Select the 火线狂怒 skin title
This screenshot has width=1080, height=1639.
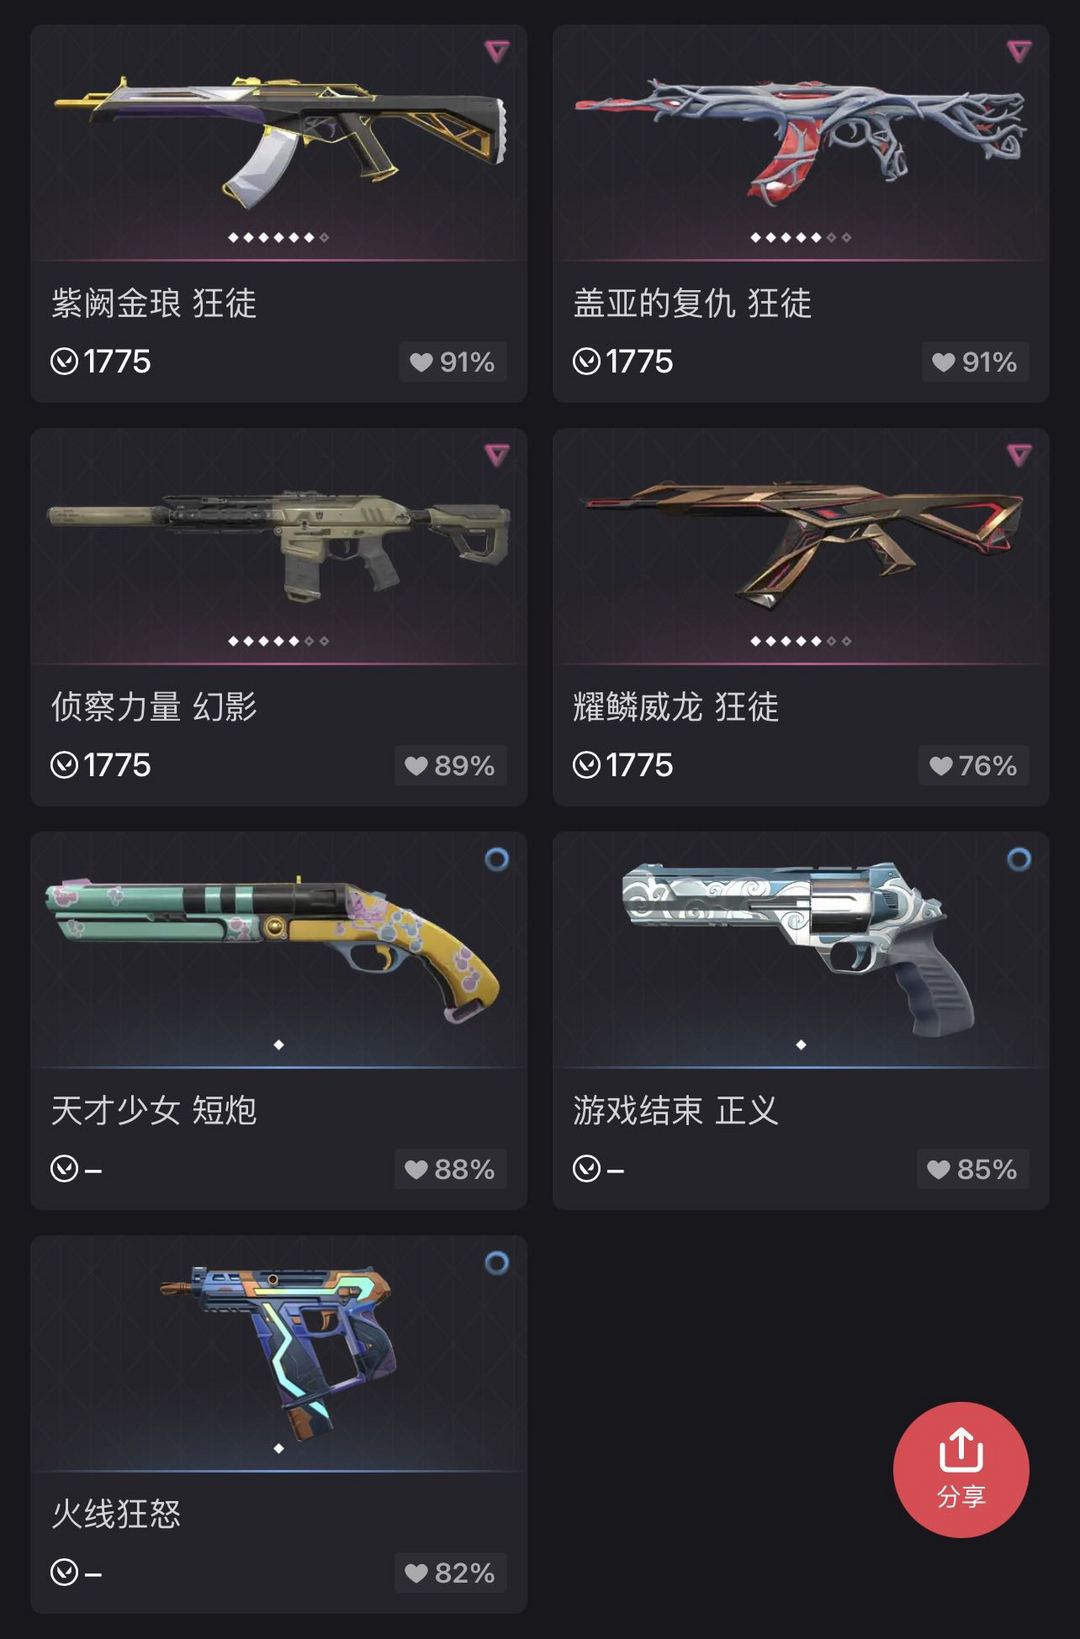tap(116, 1514)
